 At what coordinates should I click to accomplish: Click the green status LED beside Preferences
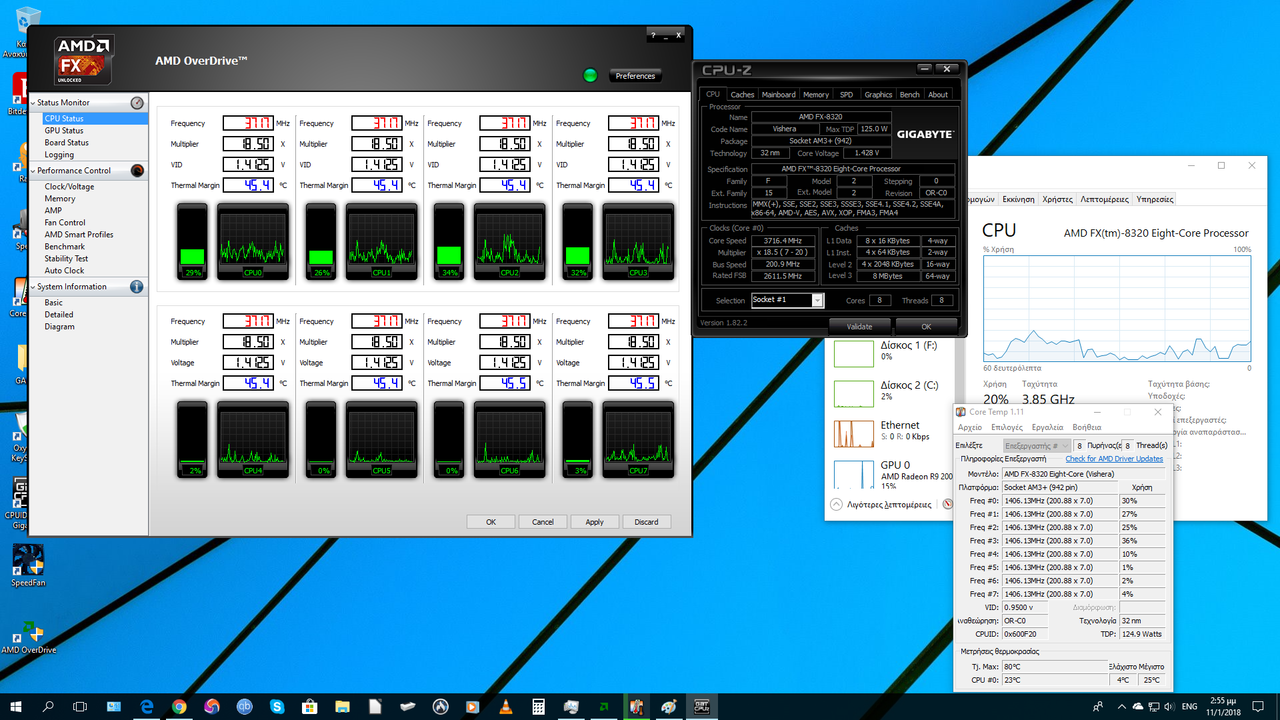pyautogui.click(x=590, y=75)
